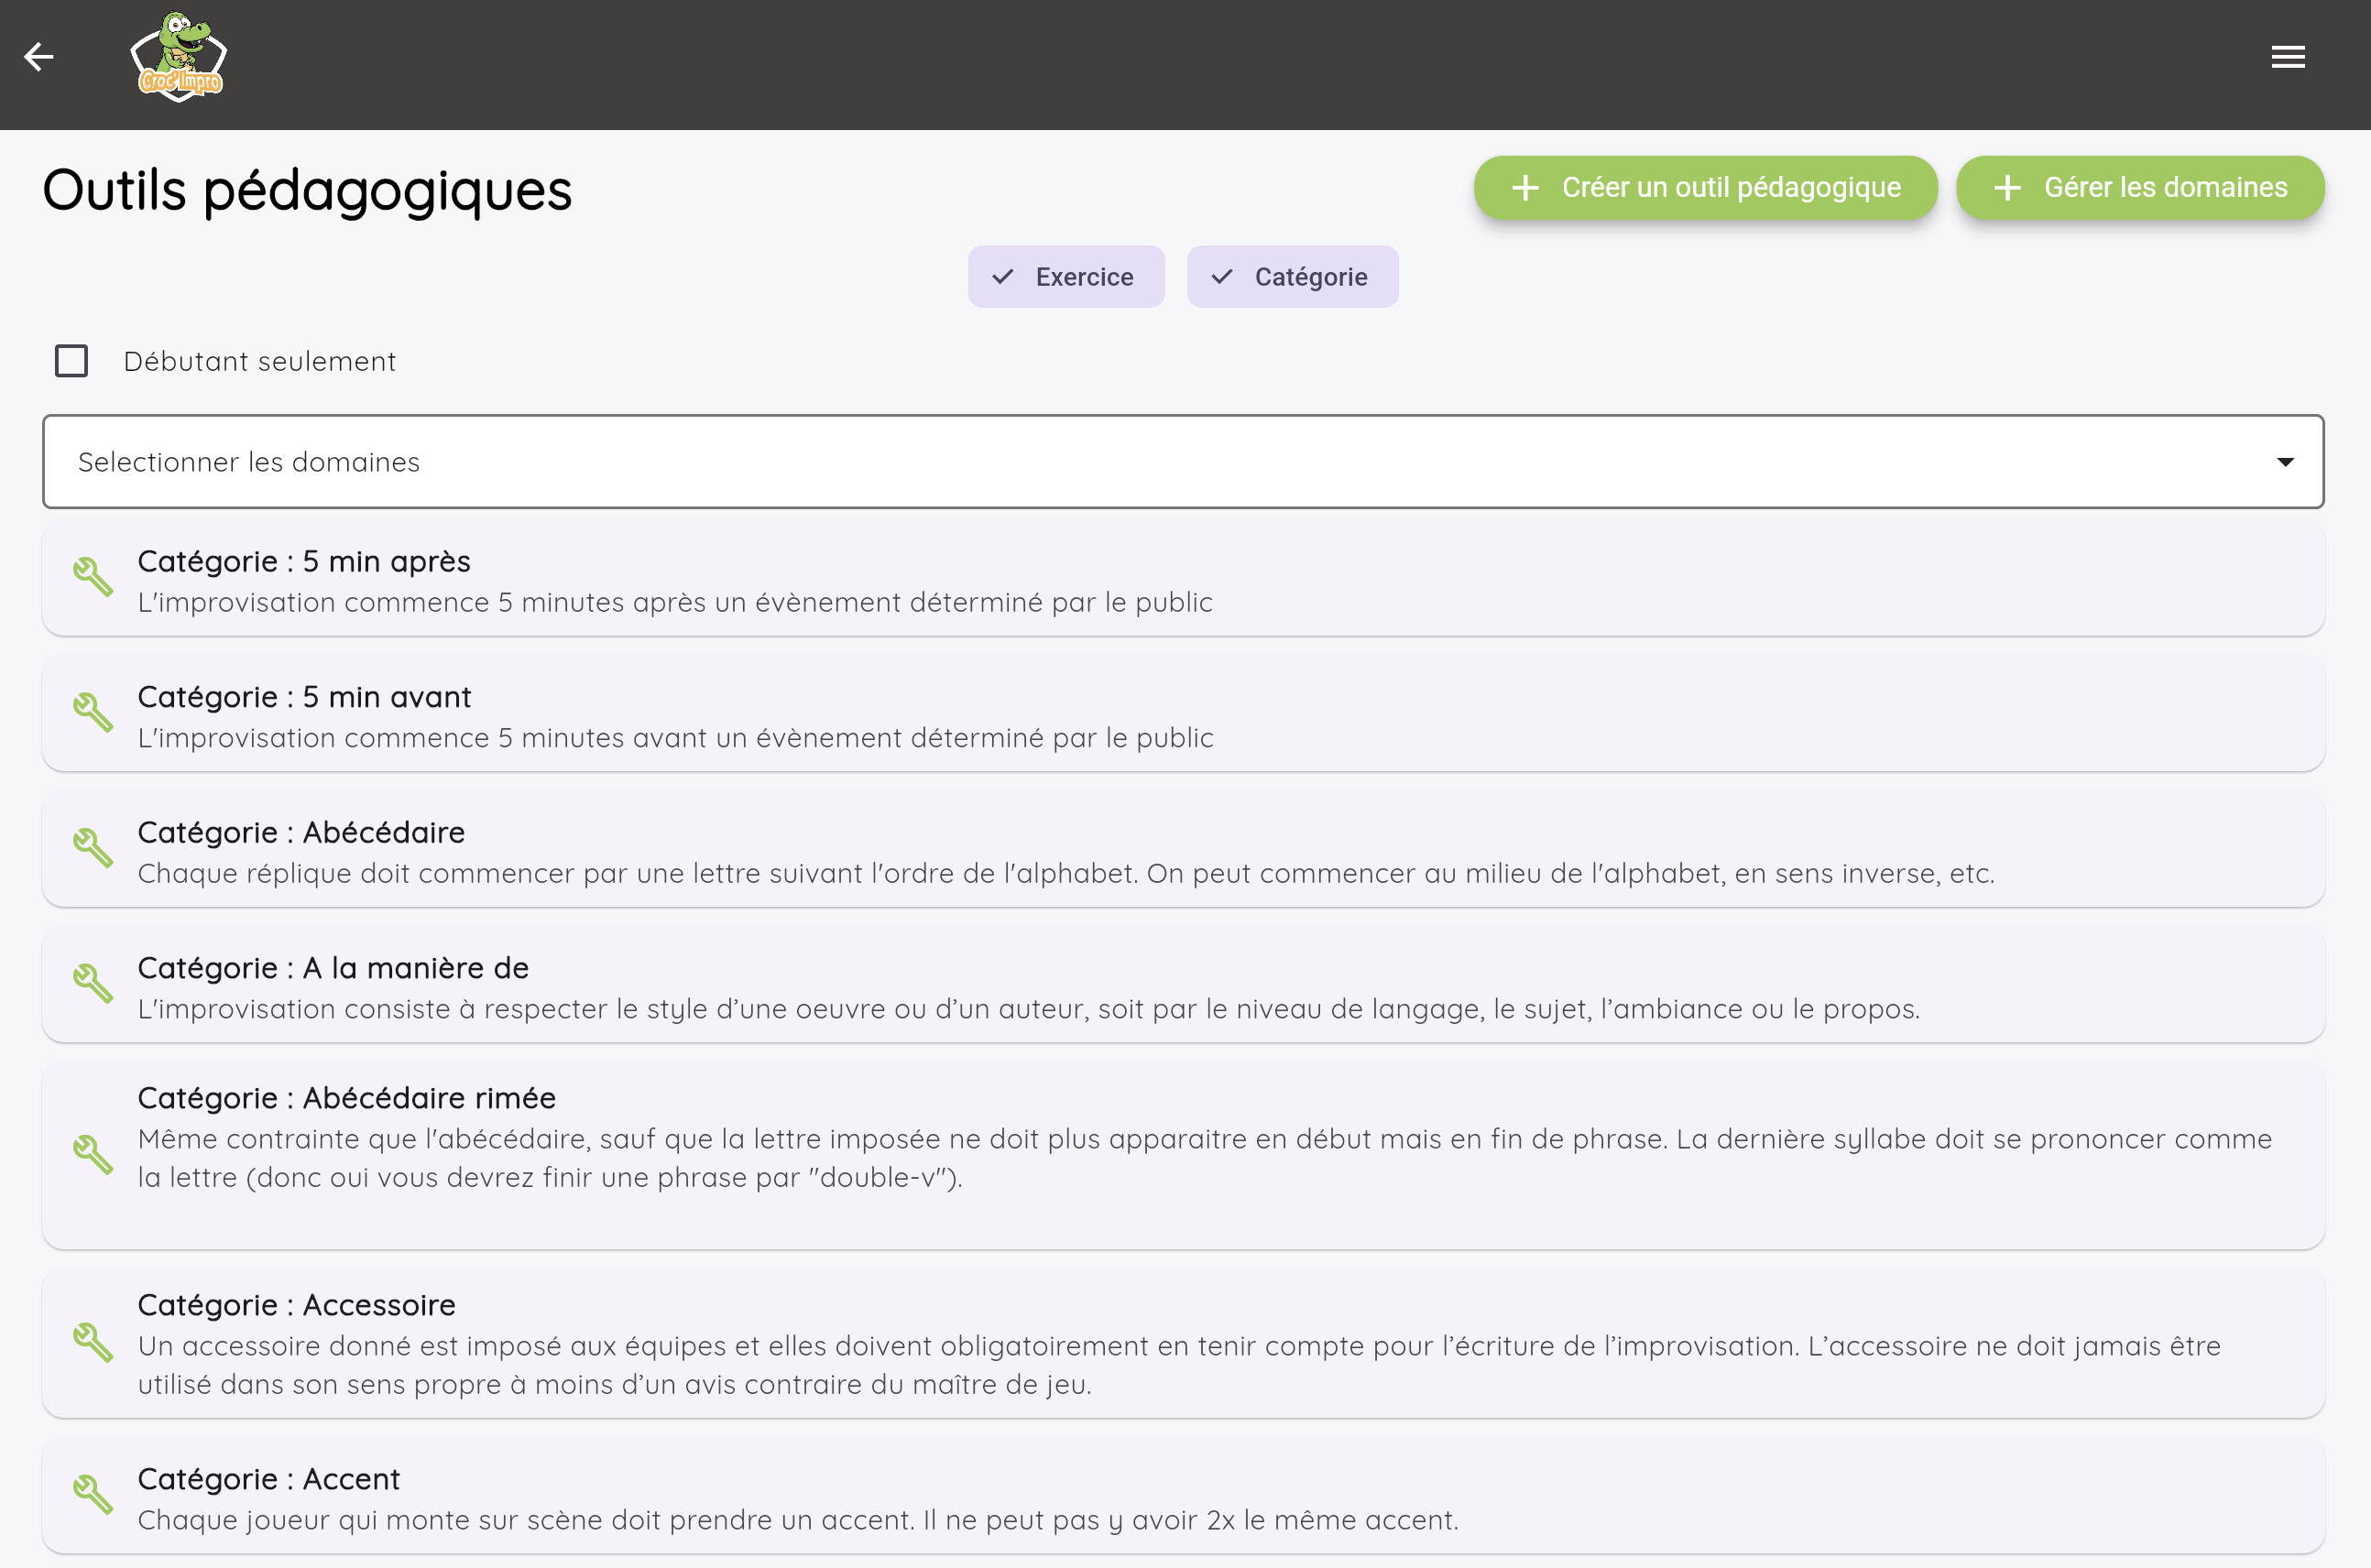Select Catégorie : Accent list item
The width and height of the screenshot is (2371, 1568).
(x=1182, y=1496)
